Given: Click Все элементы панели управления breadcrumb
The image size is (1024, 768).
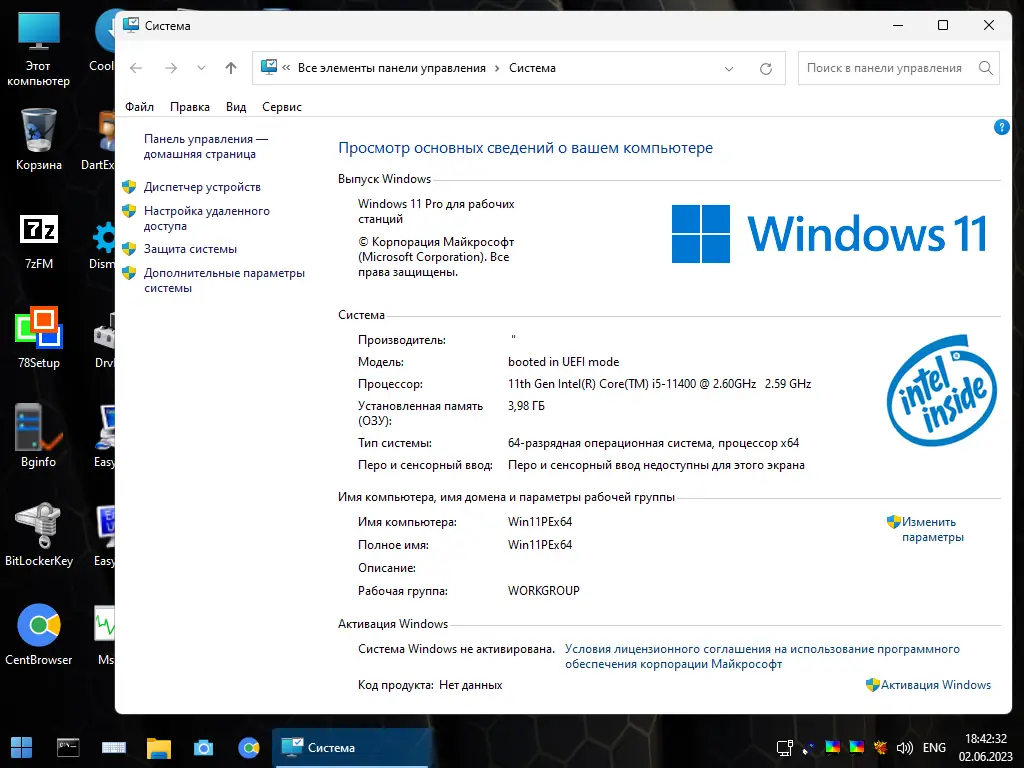Looking at the screenshot, I should point(392,68).
